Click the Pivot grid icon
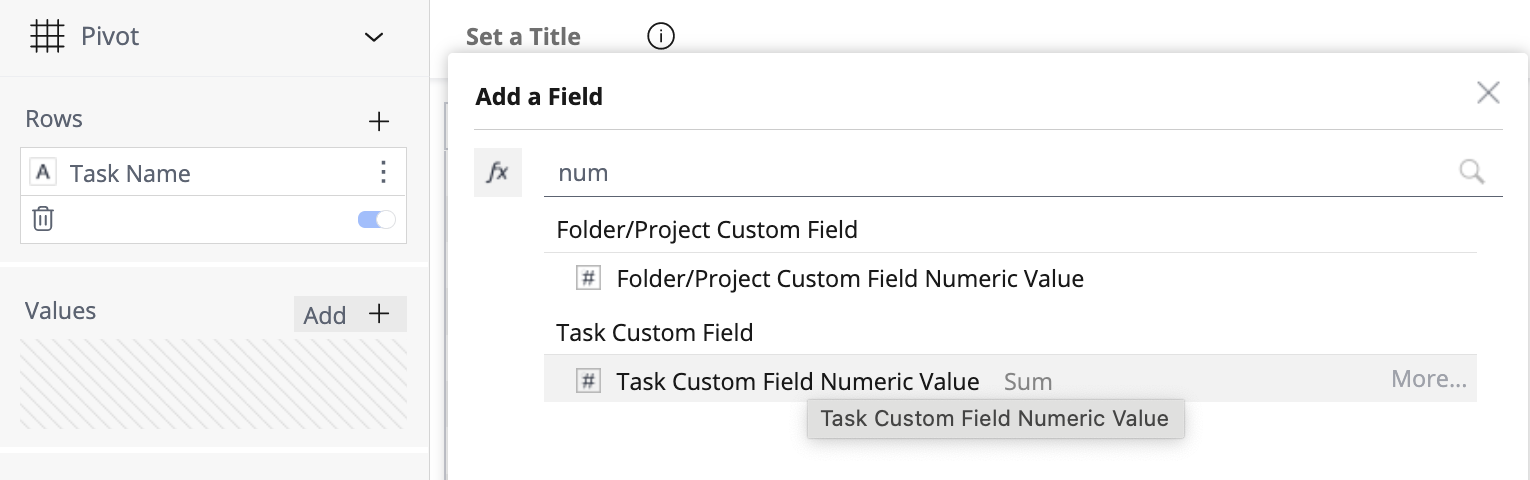 coord(47,37)
